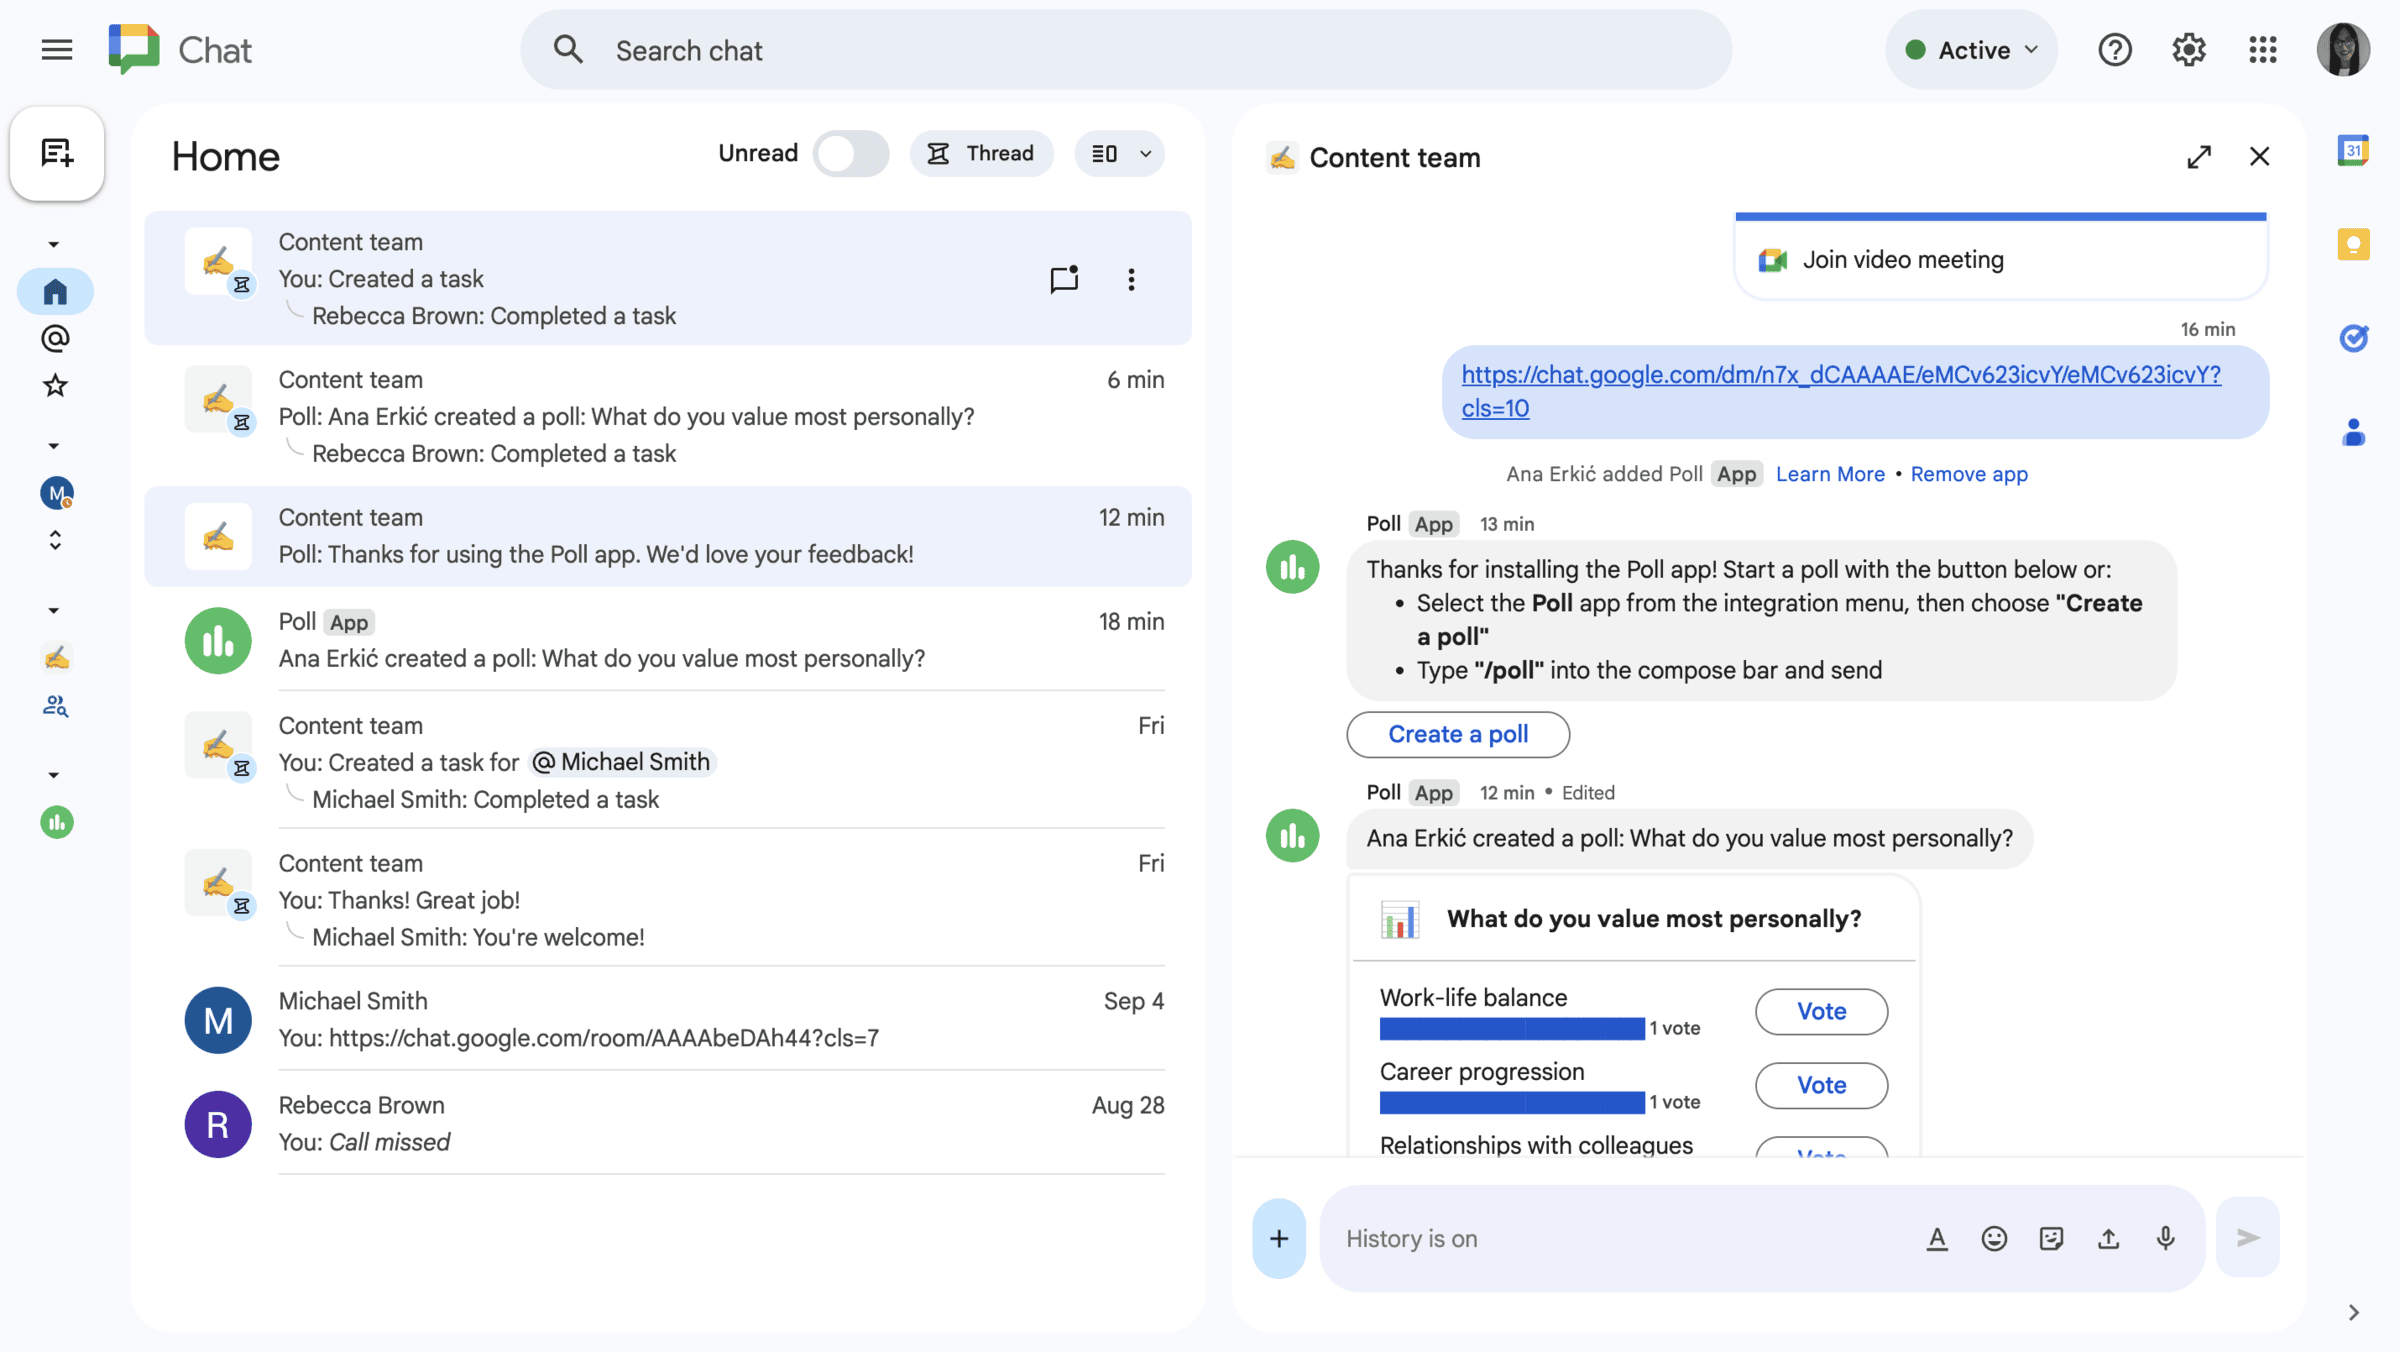This screenshot has height=1352, width=2400.
Task: Open Google Calendar in the side panel
Action: click(2354, 149)
